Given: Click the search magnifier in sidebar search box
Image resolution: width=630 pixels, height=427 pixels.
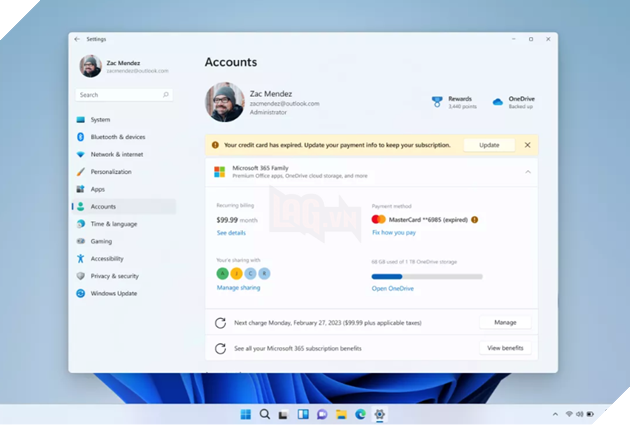Looking at the screenshot, I should [166, 95].
